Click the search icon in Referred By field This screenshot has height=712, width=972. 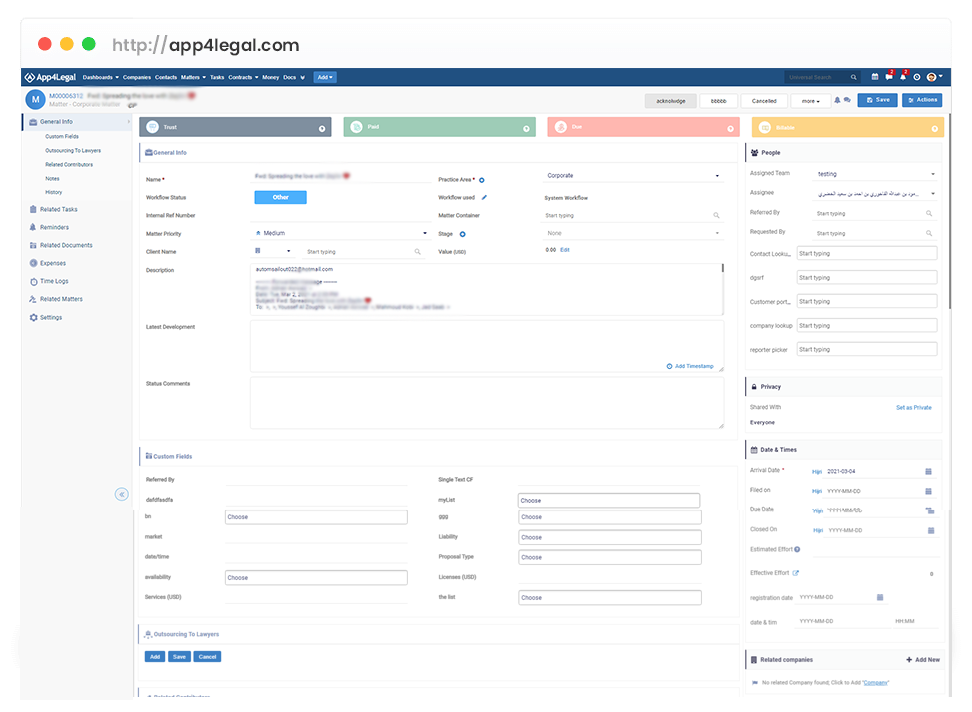coord(929,213)
